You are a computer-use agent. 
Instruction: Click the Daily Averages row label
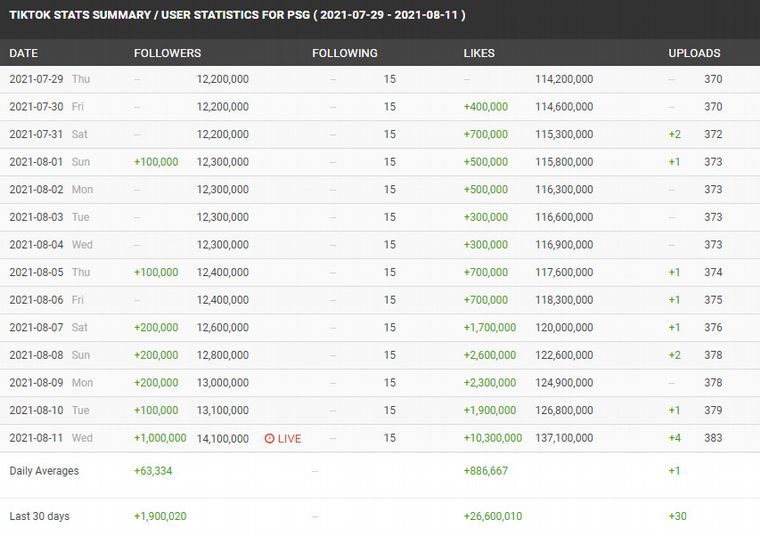coord(44,470)
